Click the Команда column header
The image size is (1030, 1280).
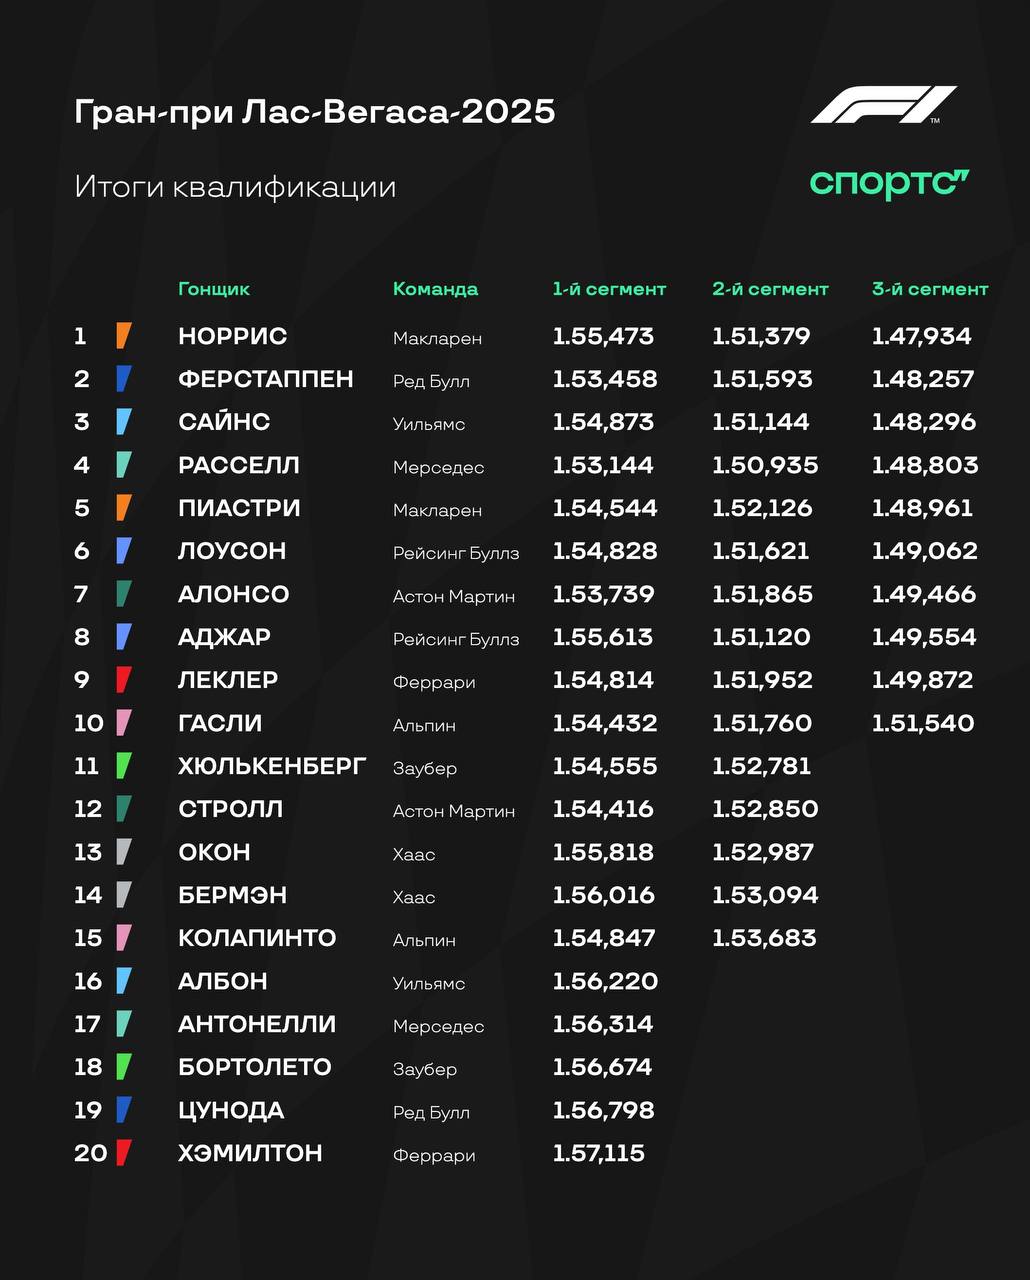coord(435,289)
